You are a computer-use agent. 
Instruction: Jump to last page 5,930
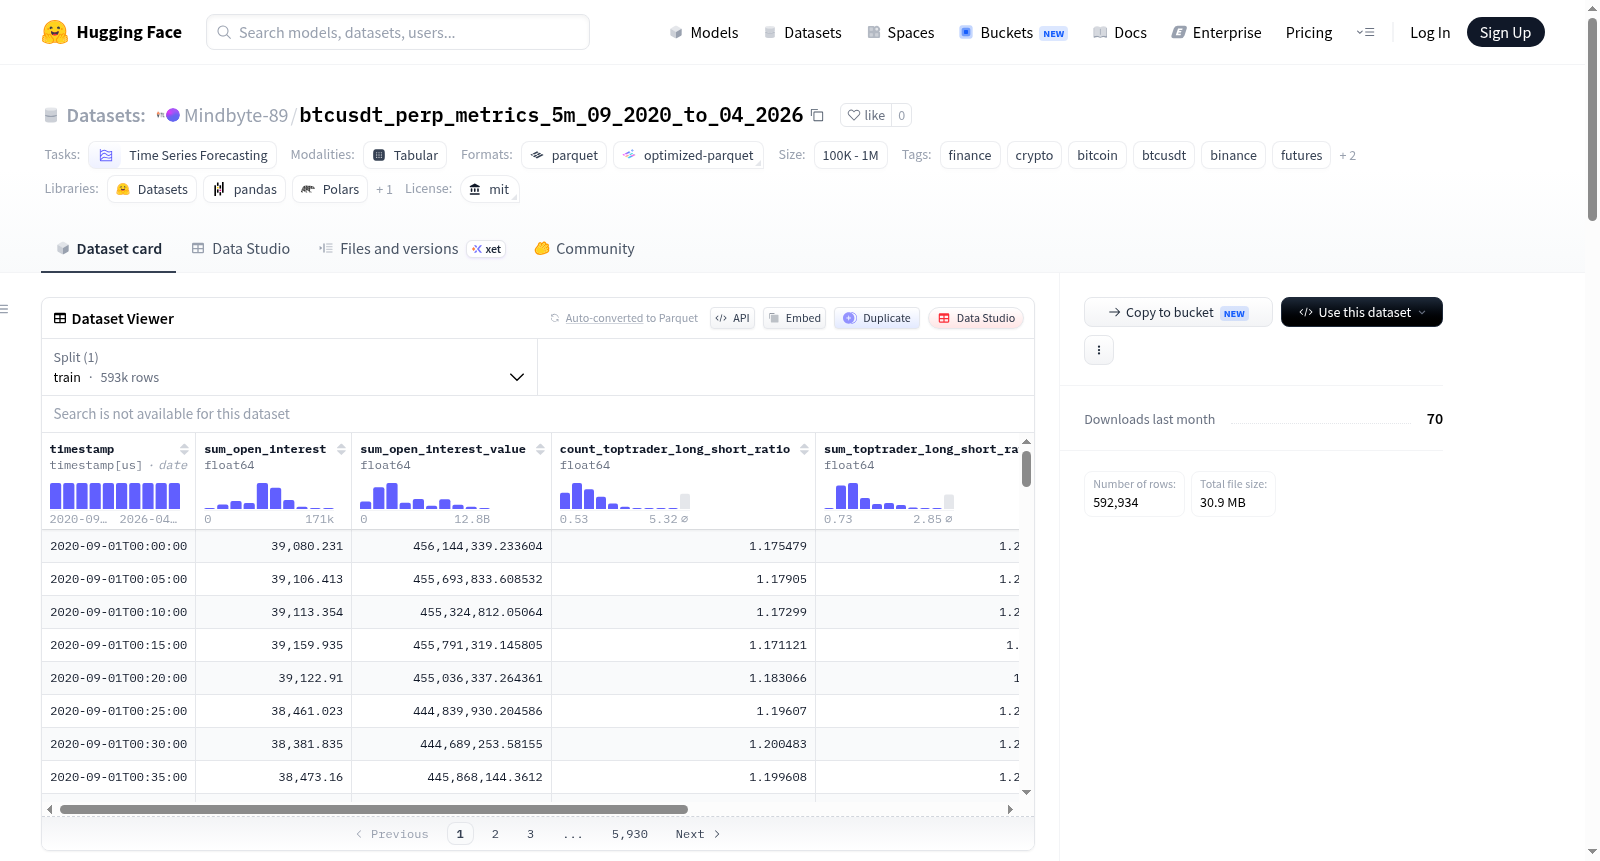[x=630, y=834]
